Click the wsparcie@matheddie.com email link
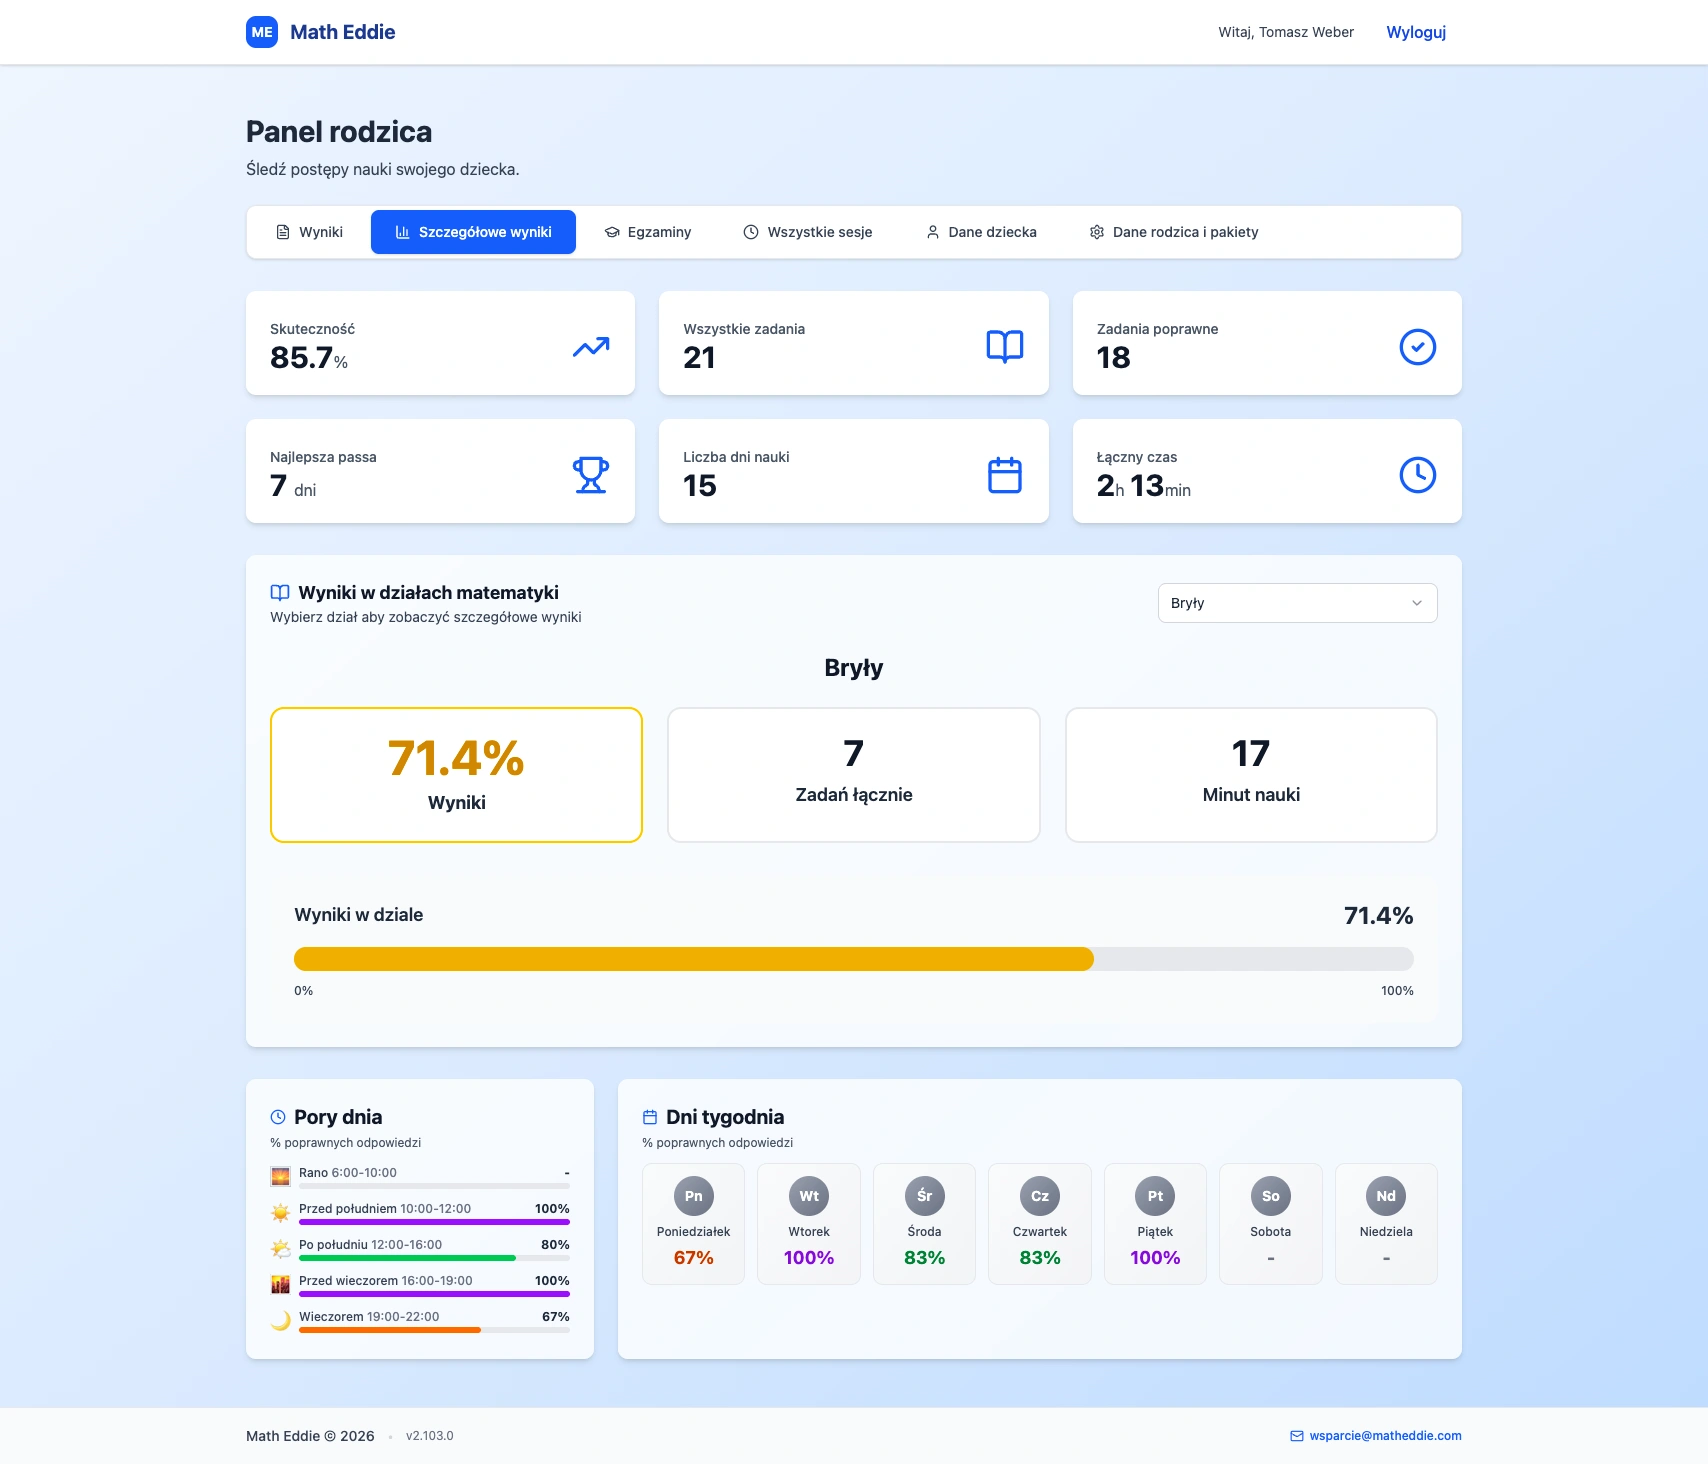This screenshot has width=1708, height=1464. click(1386, 1436)
